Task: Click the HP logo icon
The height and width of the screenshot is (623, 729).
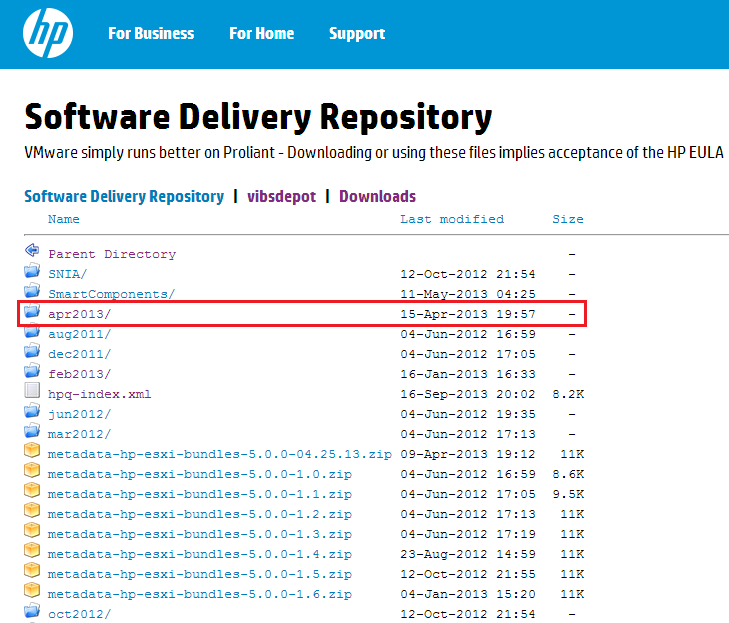Action: click(x=45, y=33)
